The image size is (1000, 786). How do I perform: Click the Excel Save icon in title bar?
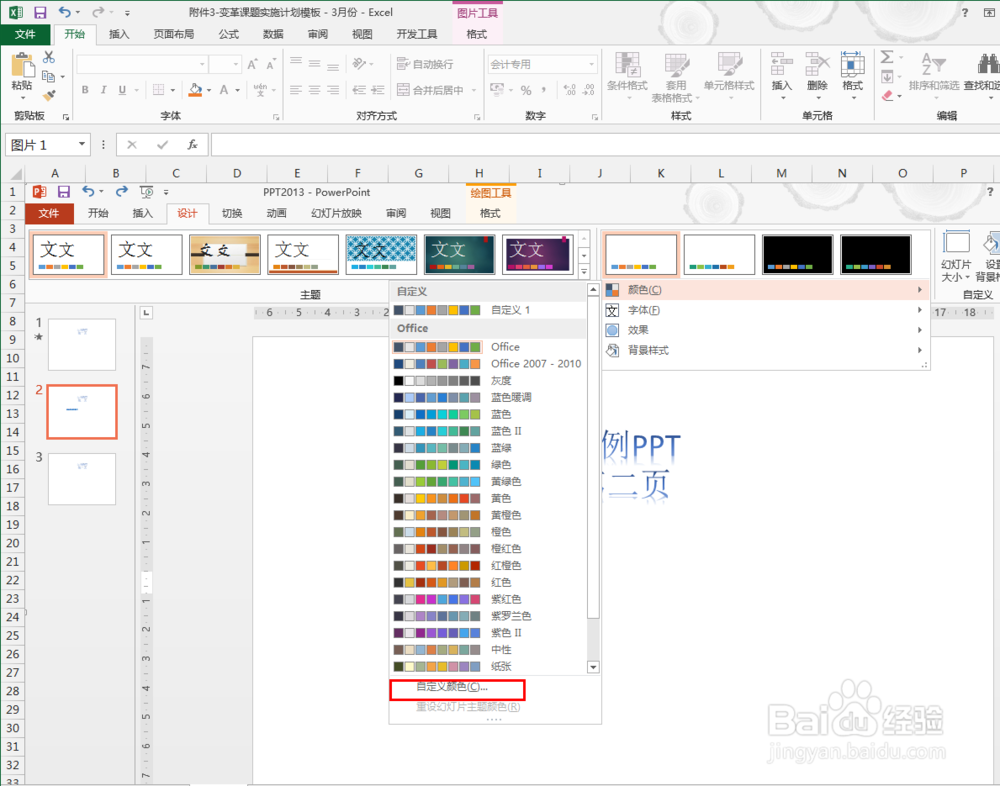click(x=40, y=12)
